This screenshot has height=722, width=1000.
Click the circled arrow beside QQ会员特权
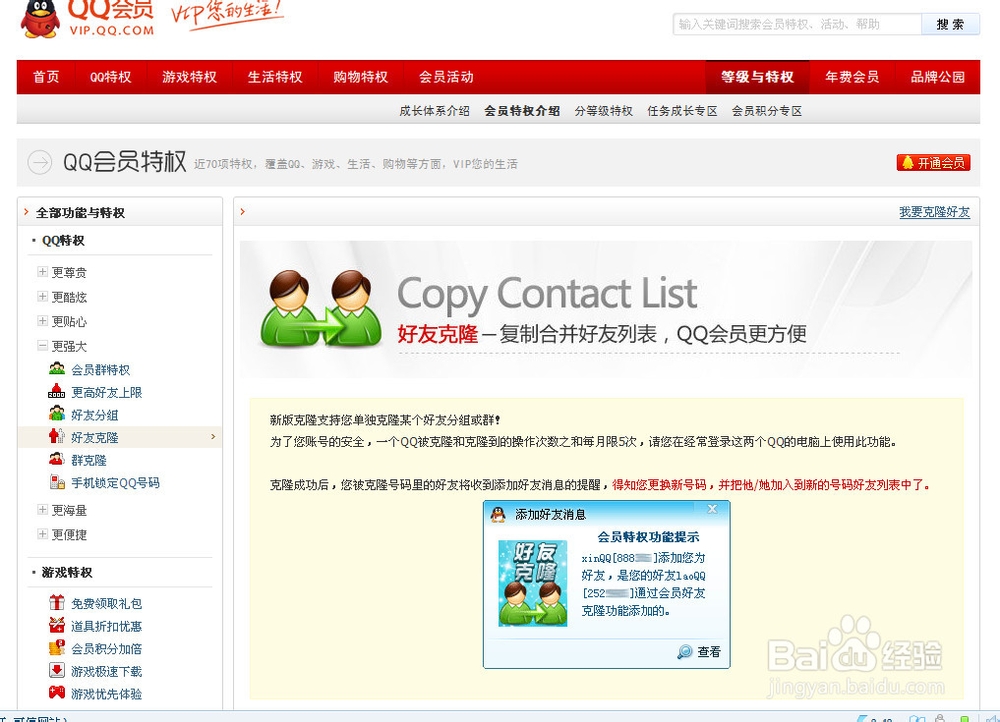pyautogui.click(x=40, y=162)
